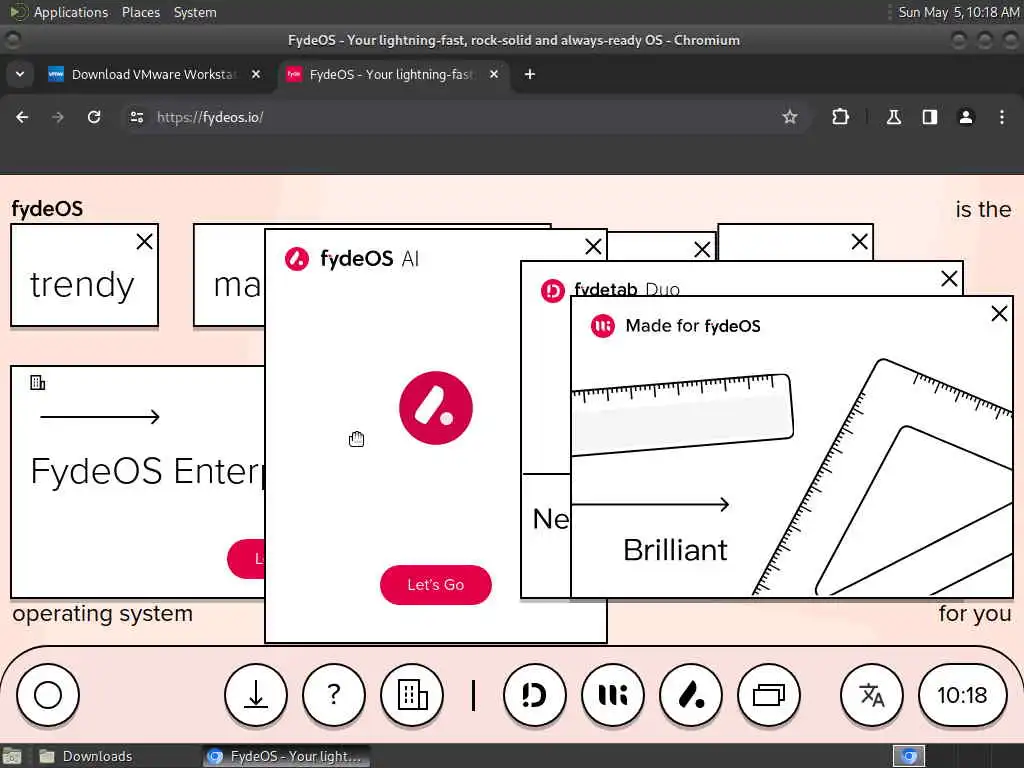Open the Chromium three-dot menu
This screenshot has width=1024, height=768.
1002,117
